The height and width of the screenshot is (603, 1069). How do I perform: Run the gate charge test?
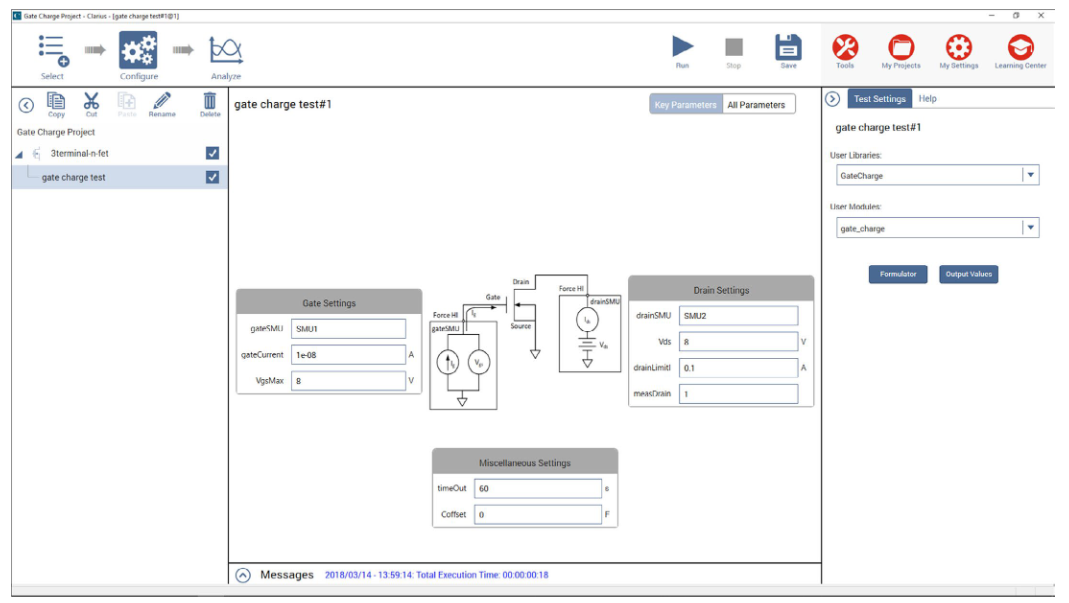[x=683, y=45]
